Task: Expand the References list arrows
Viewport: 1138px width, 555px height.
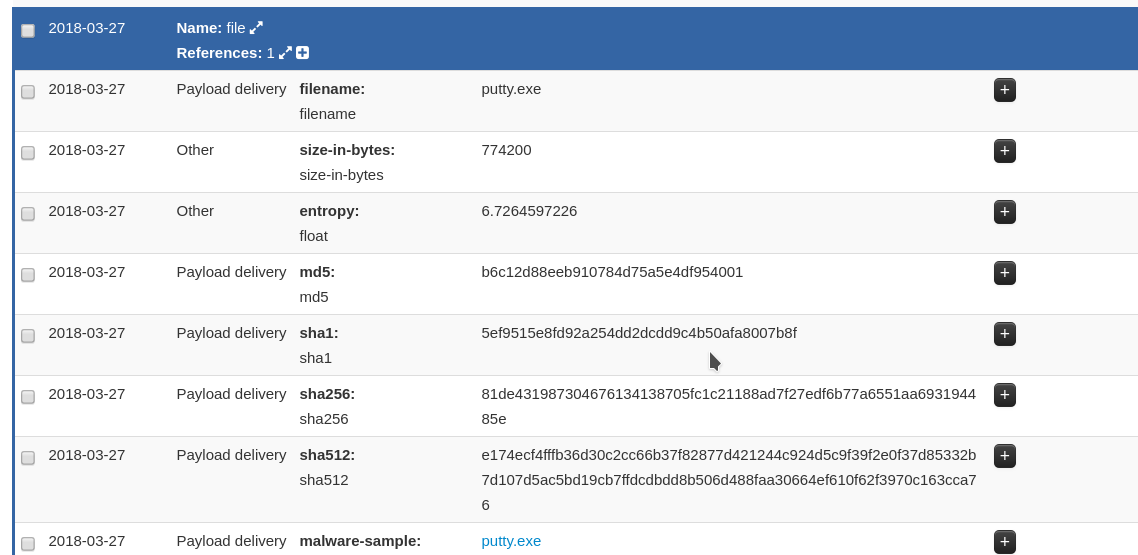Action: pos(285,53)
